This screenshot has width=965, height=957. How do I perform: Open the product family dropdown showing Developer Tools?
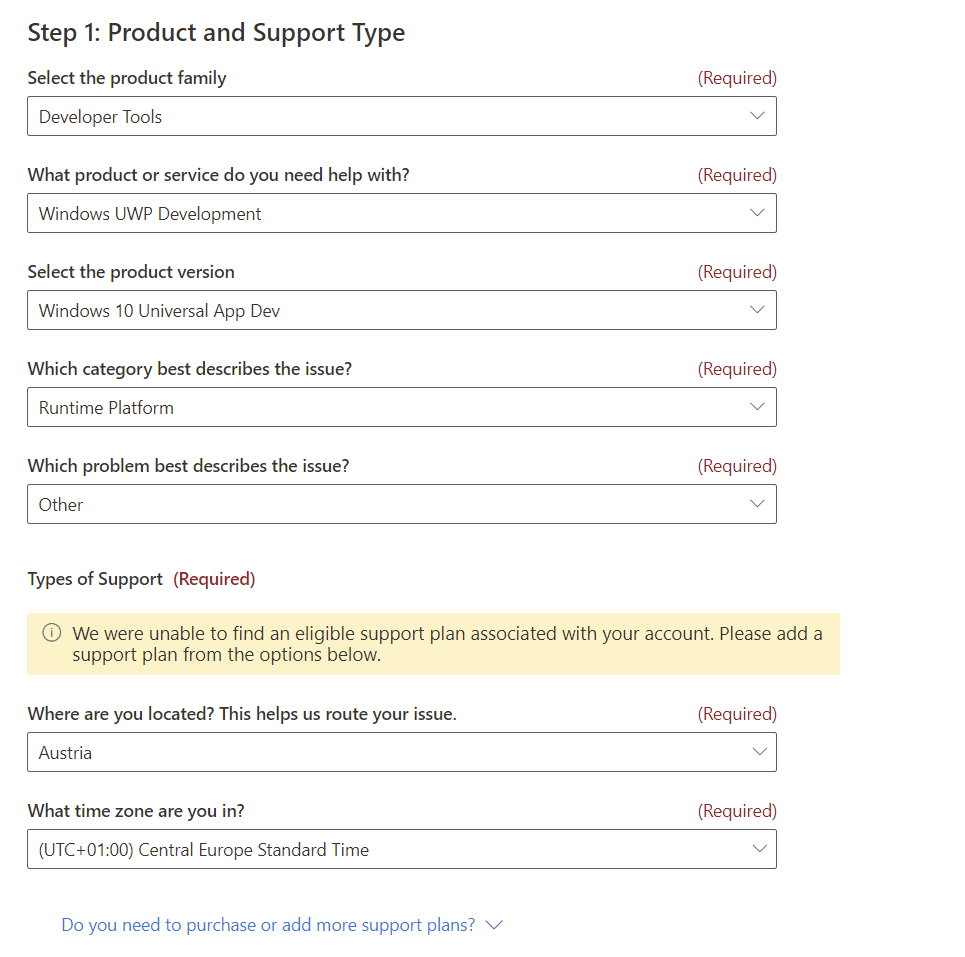click(400, 116)
